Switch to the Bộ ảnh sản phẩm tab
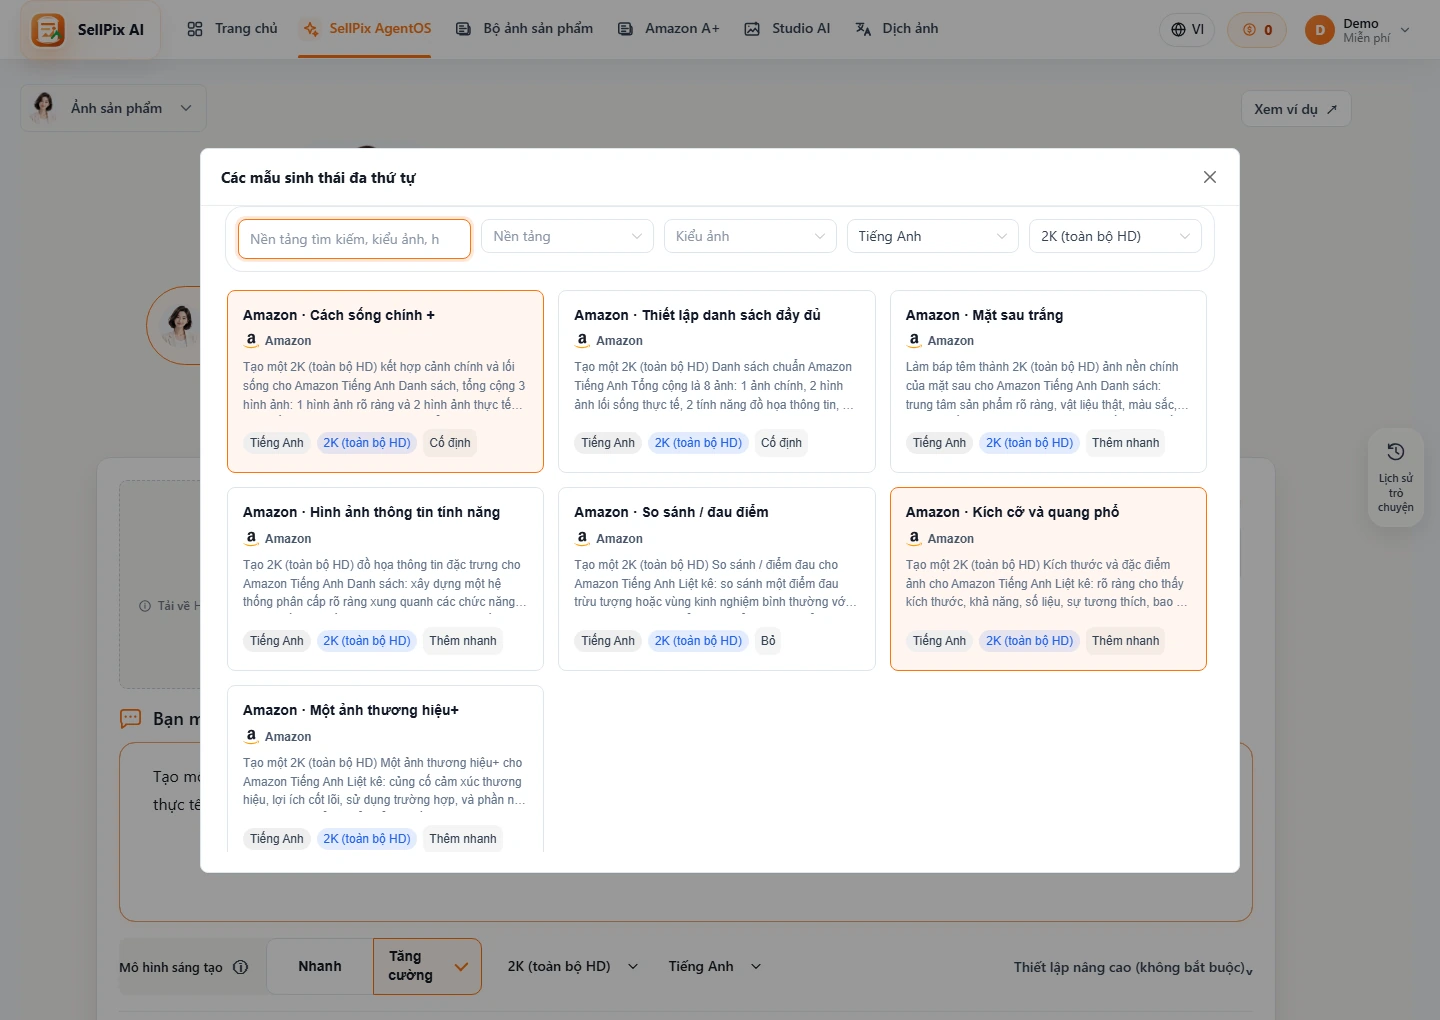 point(524,29)
